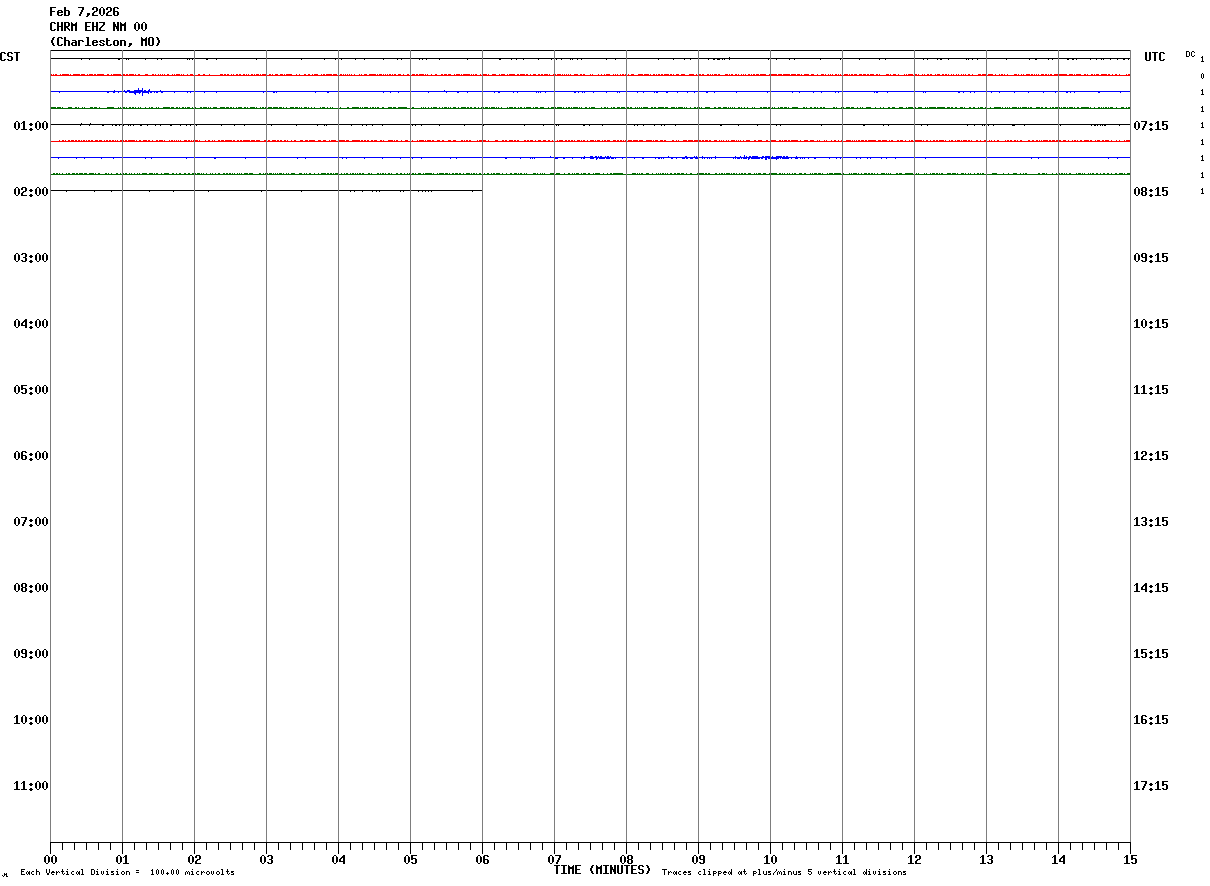
Task: Click the 'Traces clipped at plus/minus 5 vertical divisions' note
Action: (x=784, y=873)
